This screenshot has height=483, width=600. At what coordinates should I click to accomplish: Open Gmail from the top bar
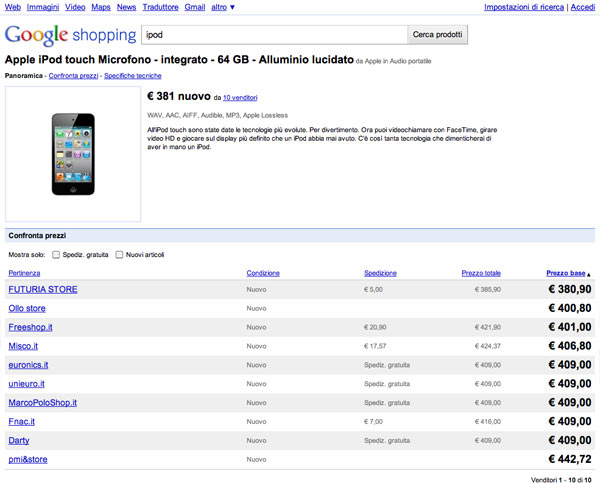(x=195, y=7)
